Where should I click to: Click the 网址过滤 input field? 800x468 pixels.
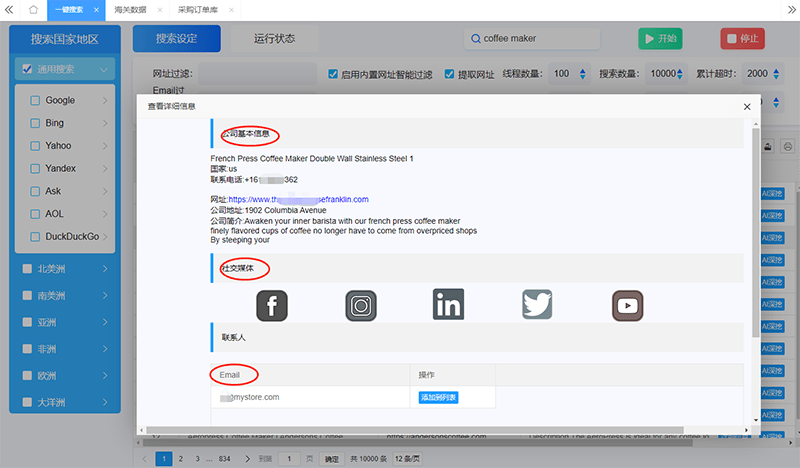pos(258,74)
